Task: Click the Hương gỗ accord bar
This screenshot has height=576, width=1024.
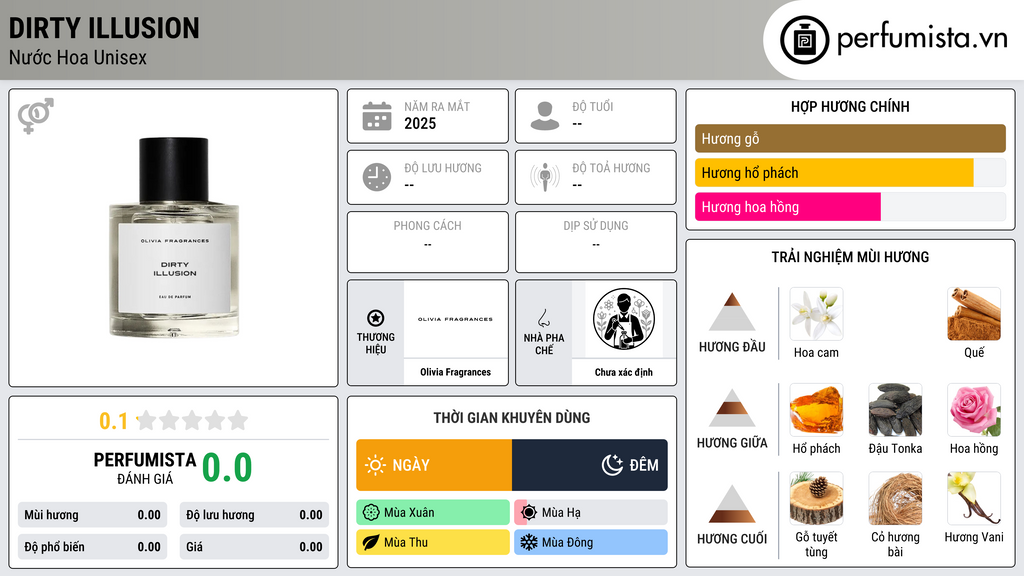Action: click(x=850, y=138)
